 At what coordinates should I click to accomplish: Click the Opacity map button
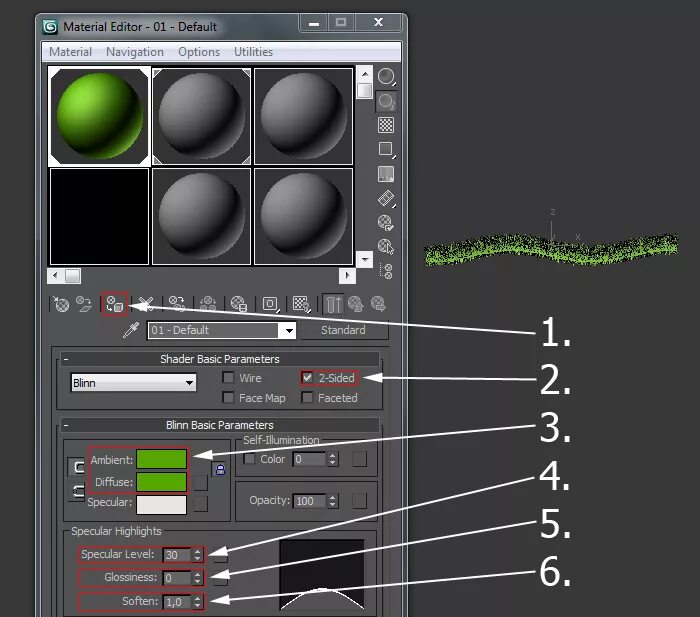click(359, 501)
